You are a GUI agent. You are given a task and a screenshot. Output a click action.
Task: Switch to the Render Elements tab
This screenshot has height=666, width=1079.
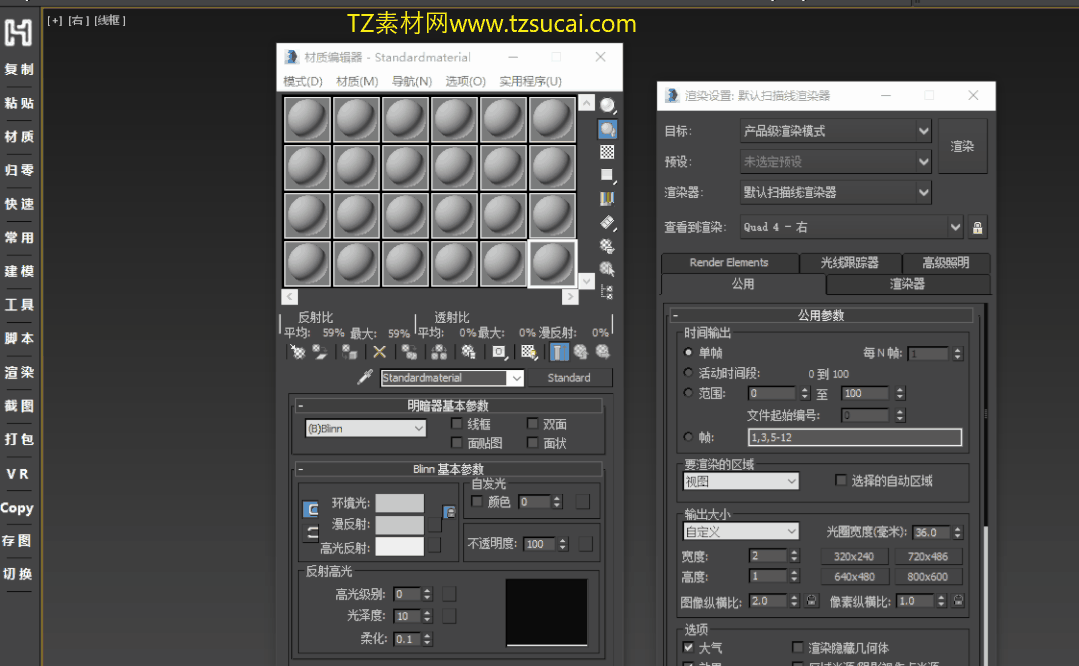729,263
